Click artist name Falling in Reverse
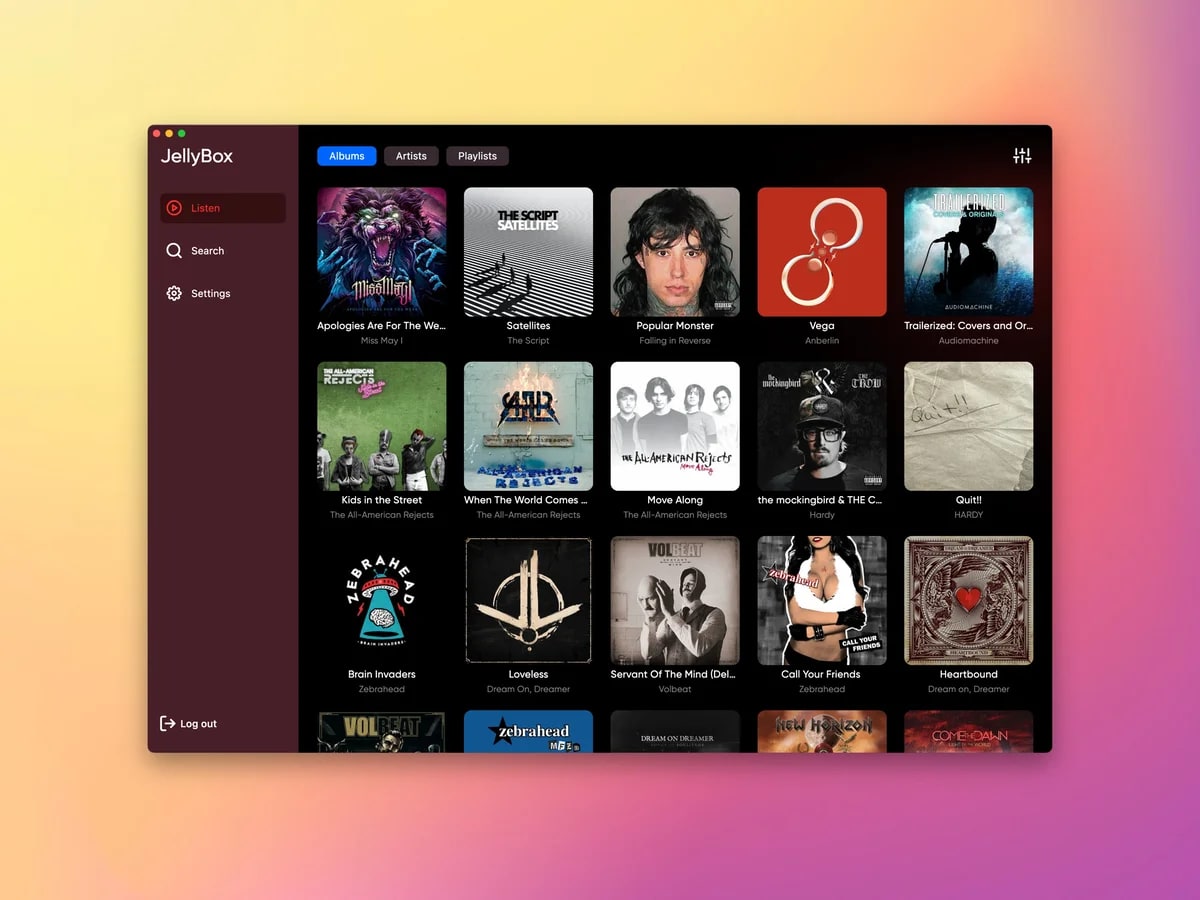Image resolution: width=1200 pixels, height=900 pixels. click(675, 341)
